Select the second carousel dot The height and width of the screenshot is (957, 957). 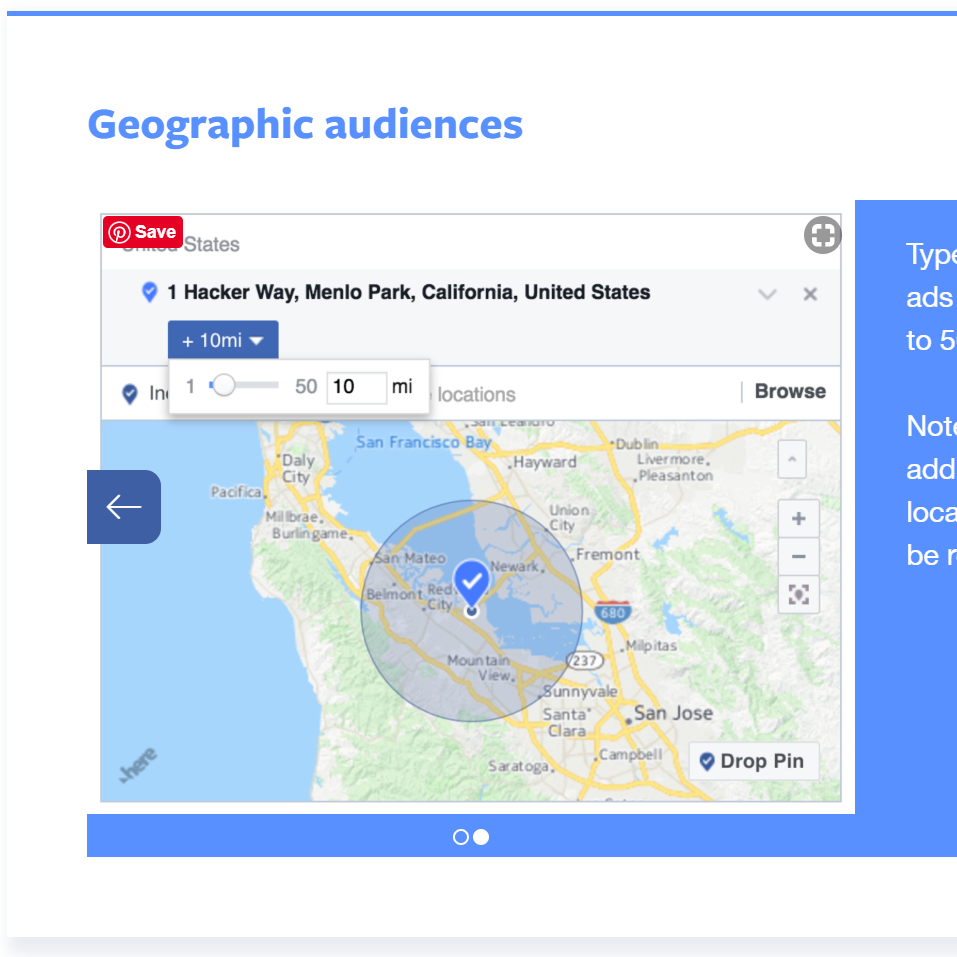click(481, 837)
